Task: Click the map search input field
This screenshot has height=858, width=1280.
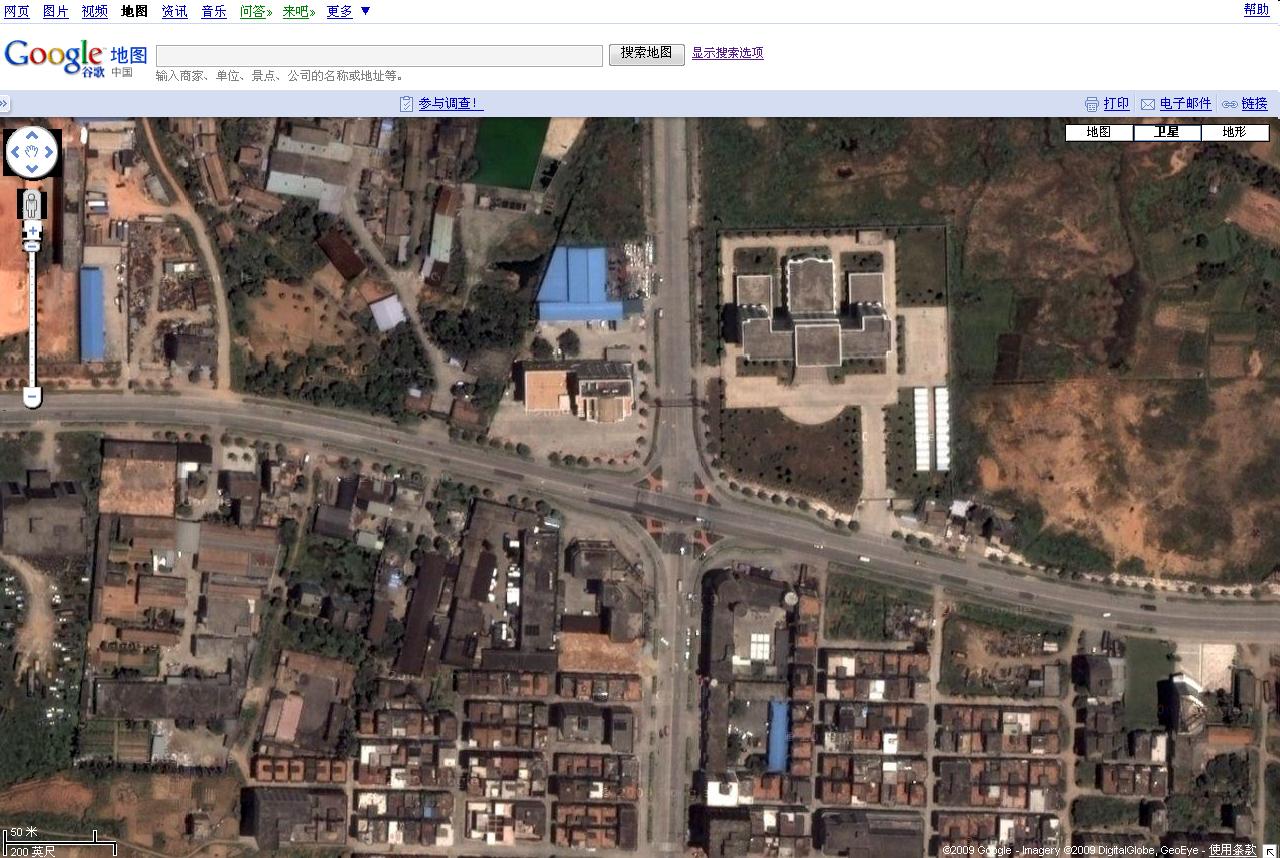Action: pyautogui.click(x=379, y=55)
